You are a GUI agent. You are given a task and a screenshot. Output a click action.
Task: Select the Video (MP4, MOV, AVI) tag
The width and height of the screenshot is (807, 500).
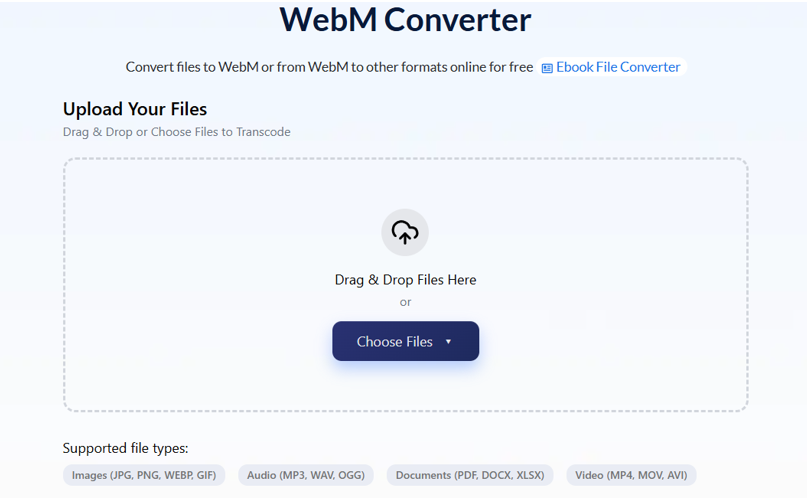point(631,475)
